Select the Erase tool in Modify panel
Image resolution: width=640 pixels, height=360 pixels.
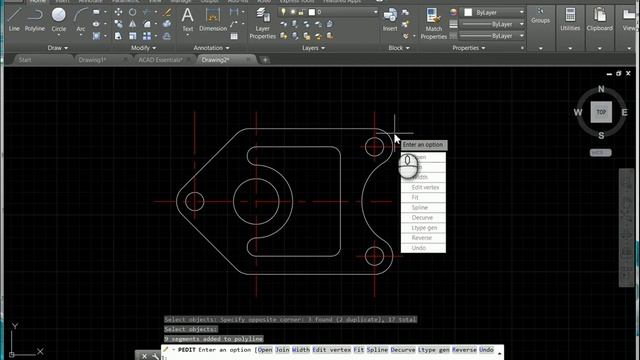tap(167, 12)
